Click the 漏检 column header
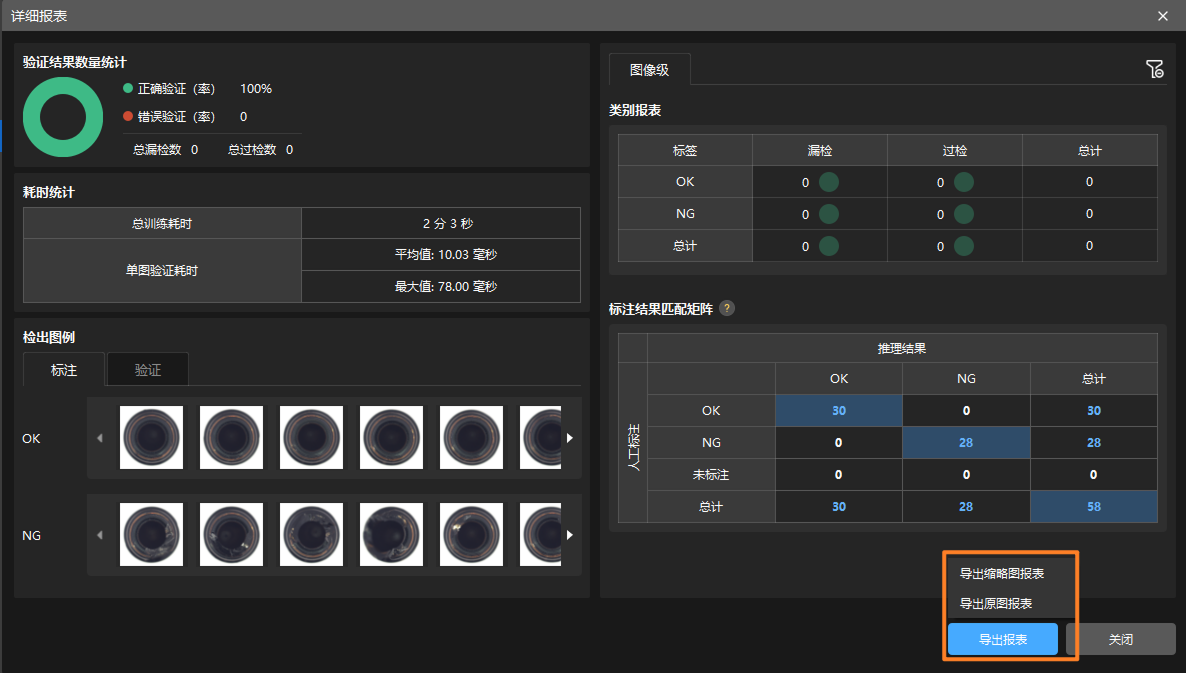Screen dimensions: 1186x673 [820, 150]
